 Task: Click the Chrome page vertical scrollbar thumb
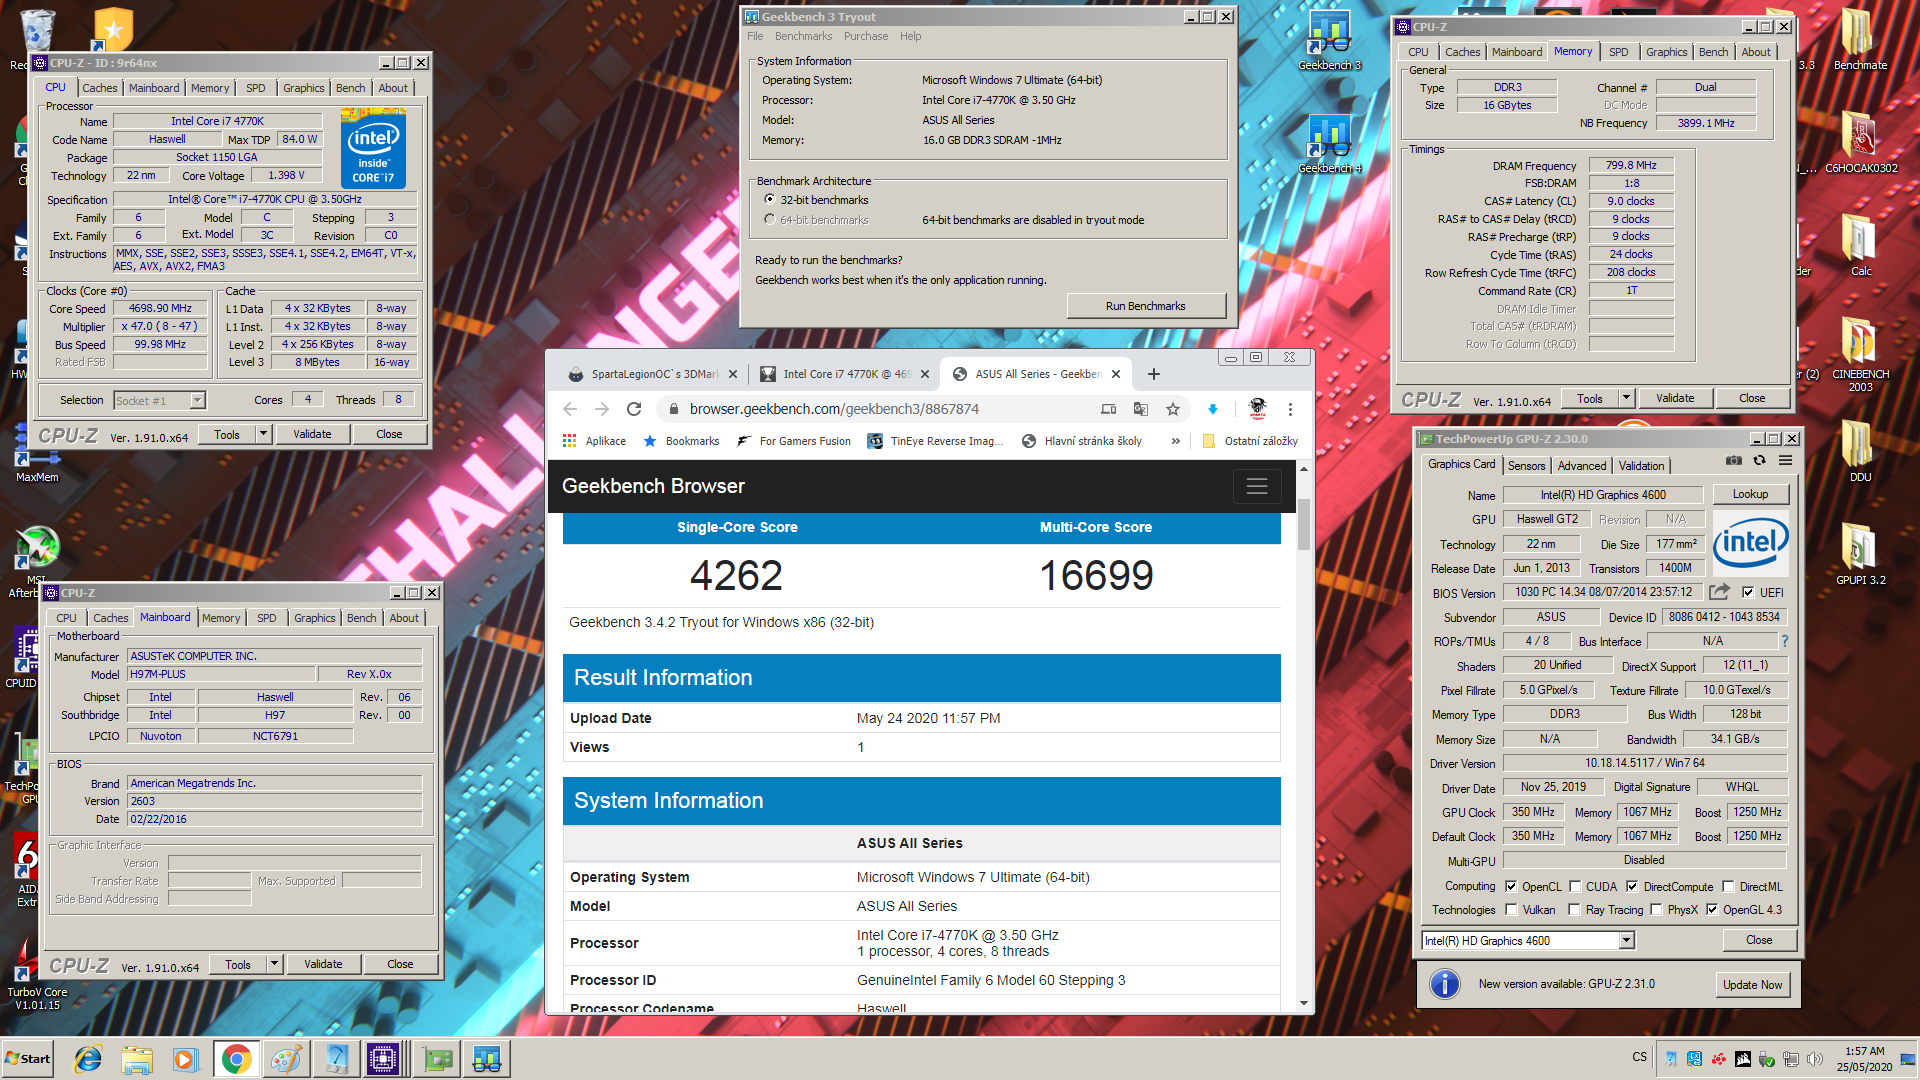(x=1304, y=524)
